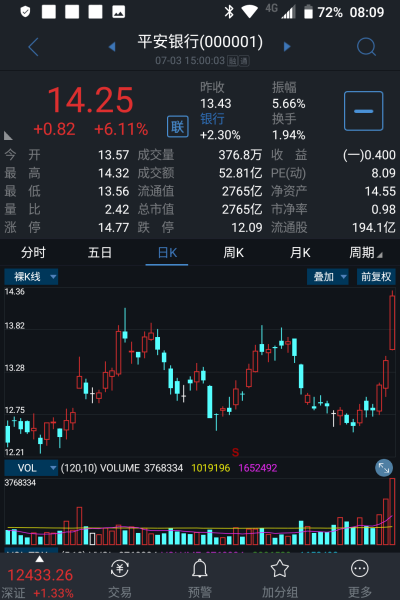This screenshot has width=400, height=600.
Task: Open the VOL indicator dropdown
Action: [x=31, y=468]
